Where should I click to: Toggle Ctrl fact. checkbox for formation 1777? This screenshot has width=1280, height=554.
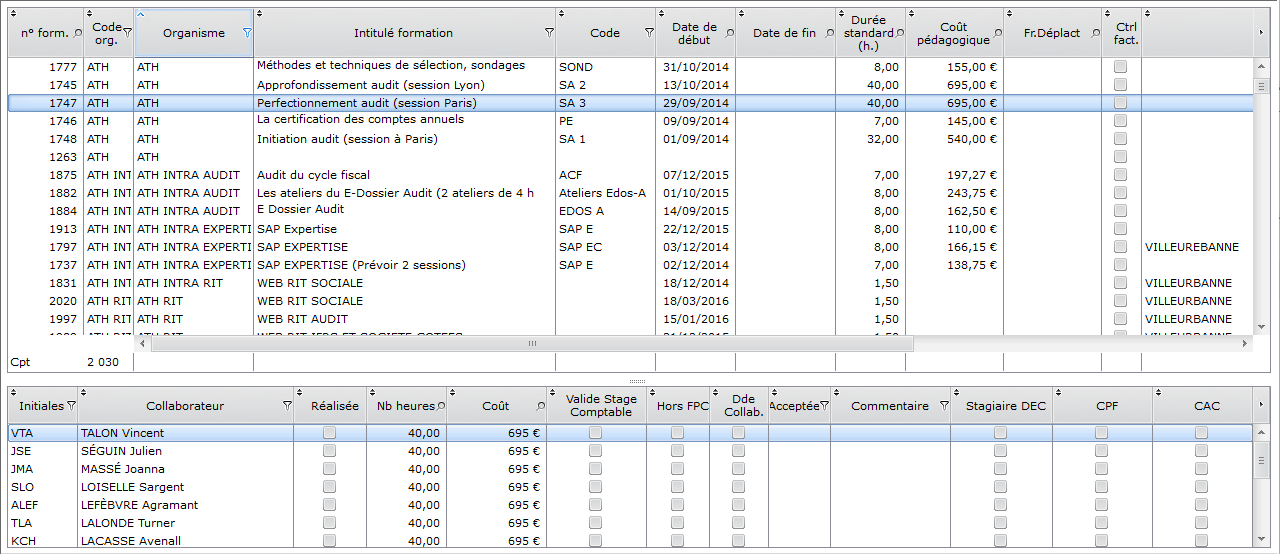(x=1120, y=66)
